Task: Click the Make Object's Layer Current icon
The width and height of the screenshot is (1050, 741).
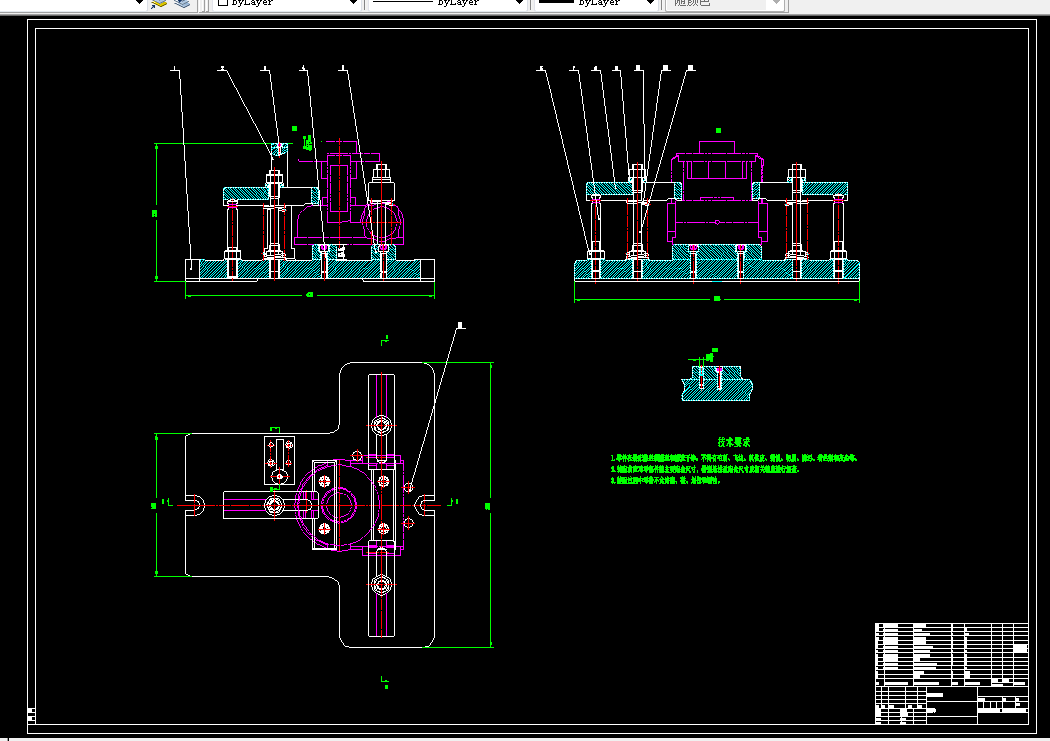Action: [x=159, y=3]
